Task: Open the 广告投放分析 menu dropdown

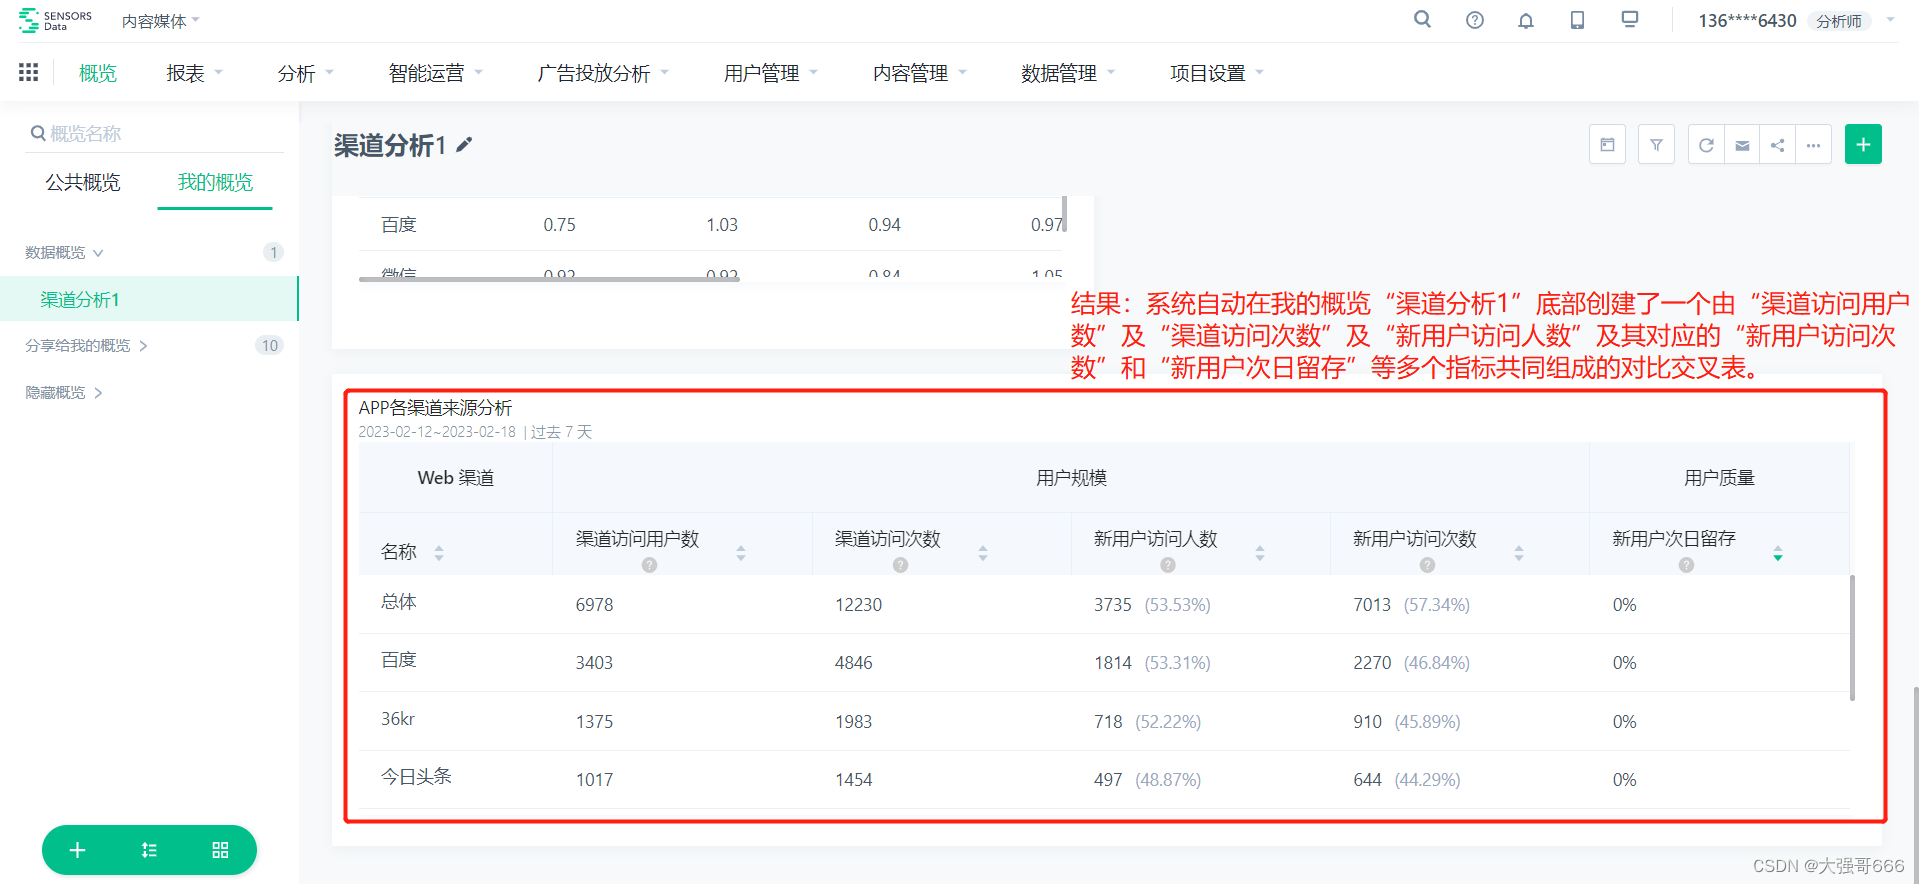Action: click(604, 73)
